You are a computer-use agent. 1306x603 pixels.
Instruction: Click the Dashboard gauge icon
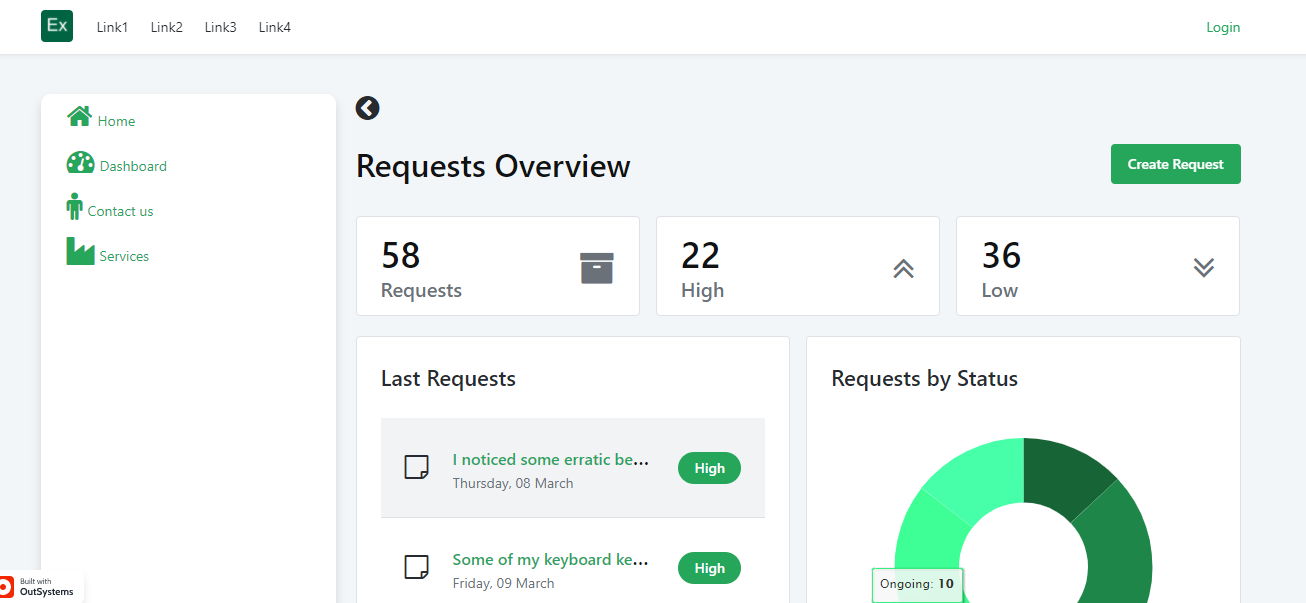[x=80, y=163]
